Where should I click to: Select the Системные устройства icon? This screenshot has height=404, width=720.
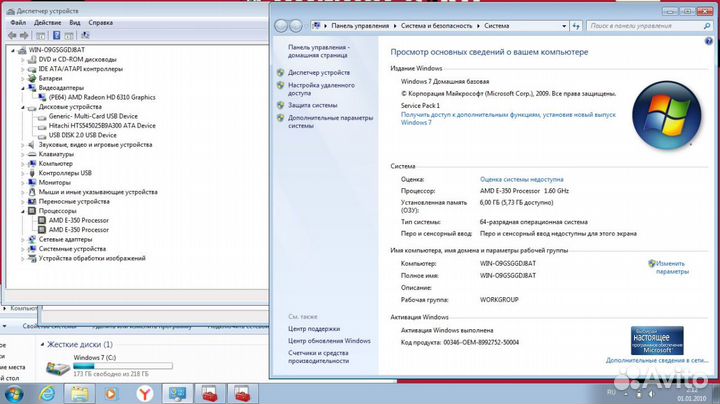pos(32,249)
